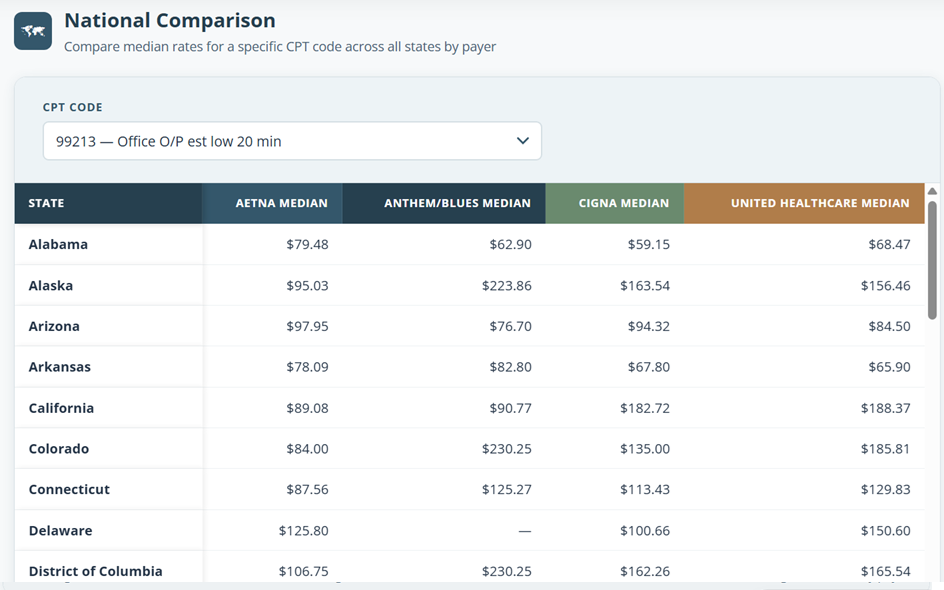This screenshot has width=944, height=590.
Task: Select the Alabama row label
Action: [58, 244]
